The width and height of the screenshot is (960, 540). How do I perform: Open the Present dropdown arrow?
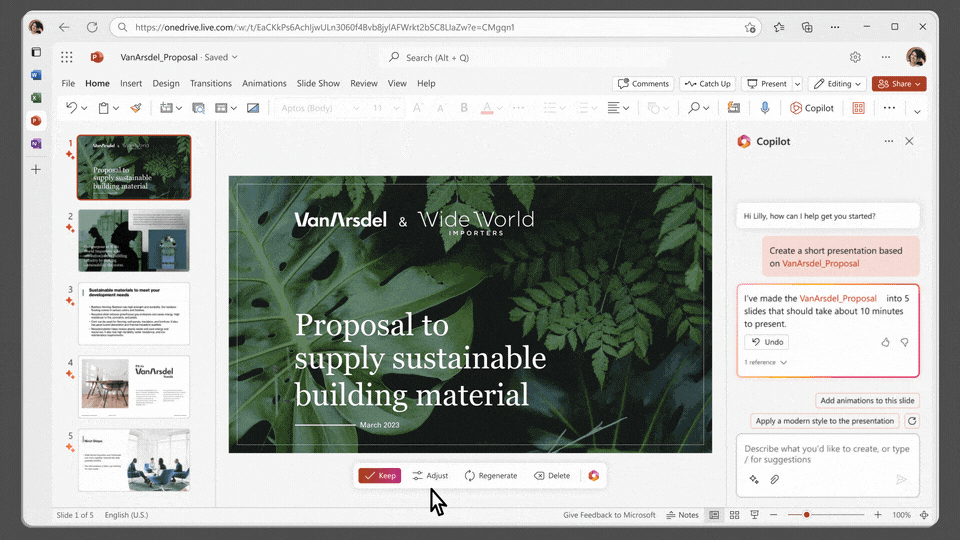pos(797,84)
